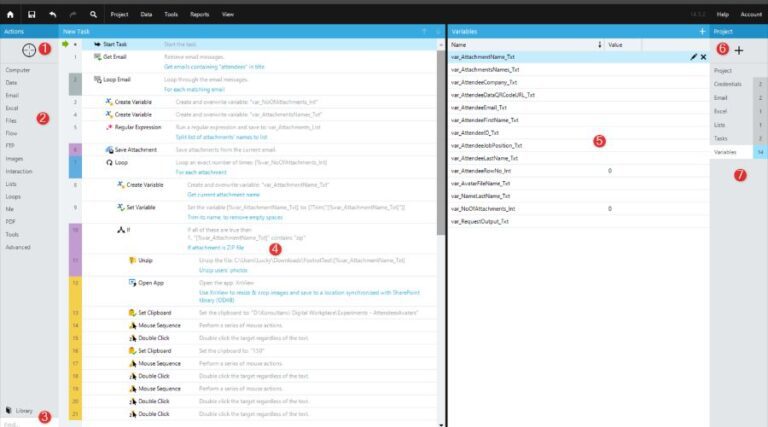The image size is (768, 427).
Task: Delete var_AttachmentName_Txt with the X icon
Action: (703, 57)
